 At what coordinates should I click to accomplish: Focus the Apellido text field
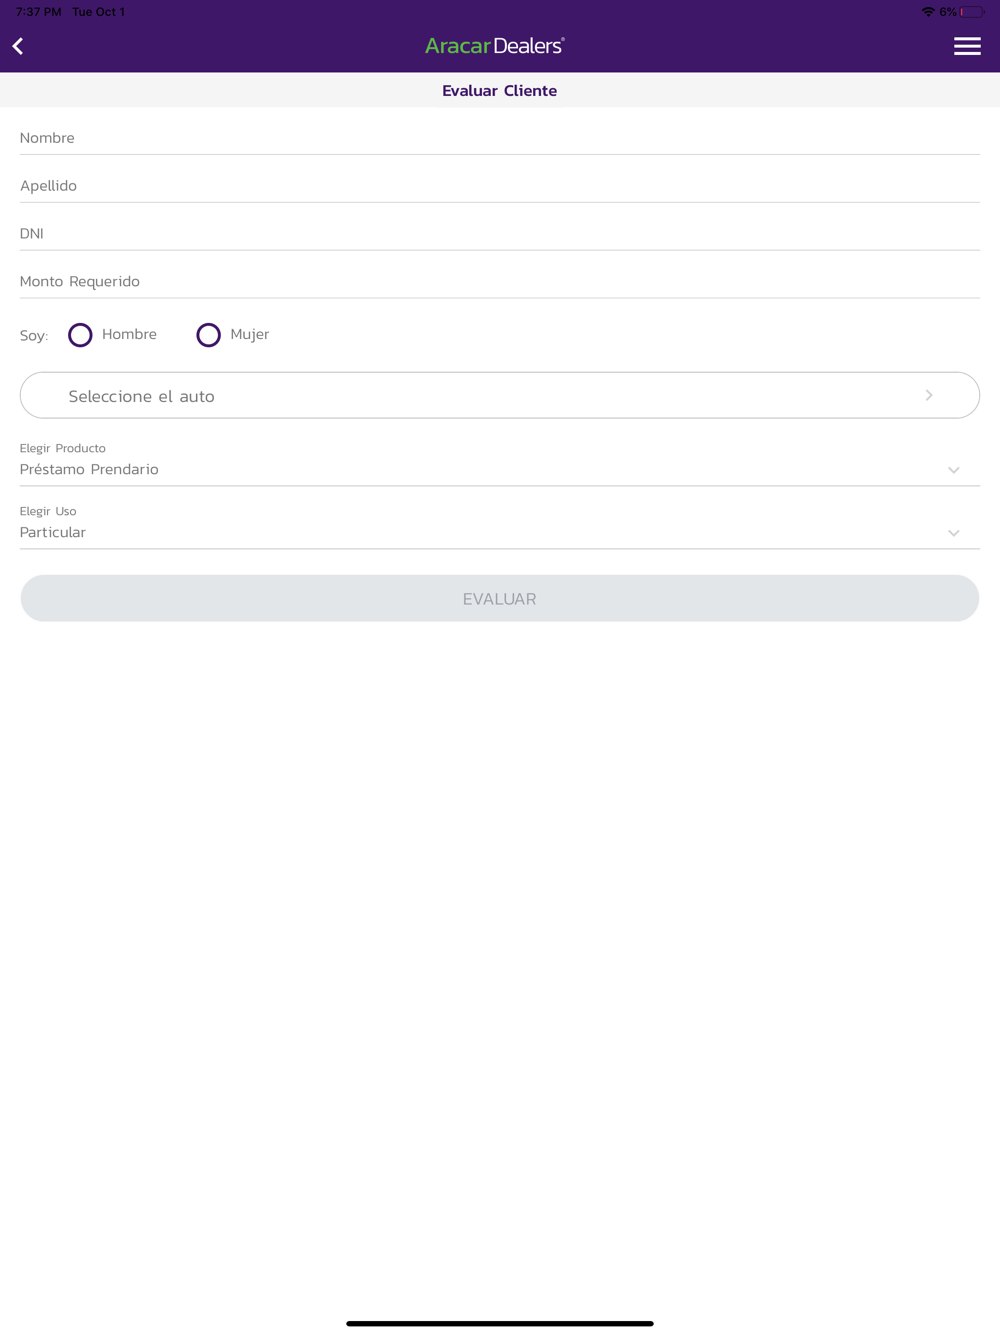(x=499, y=186)
